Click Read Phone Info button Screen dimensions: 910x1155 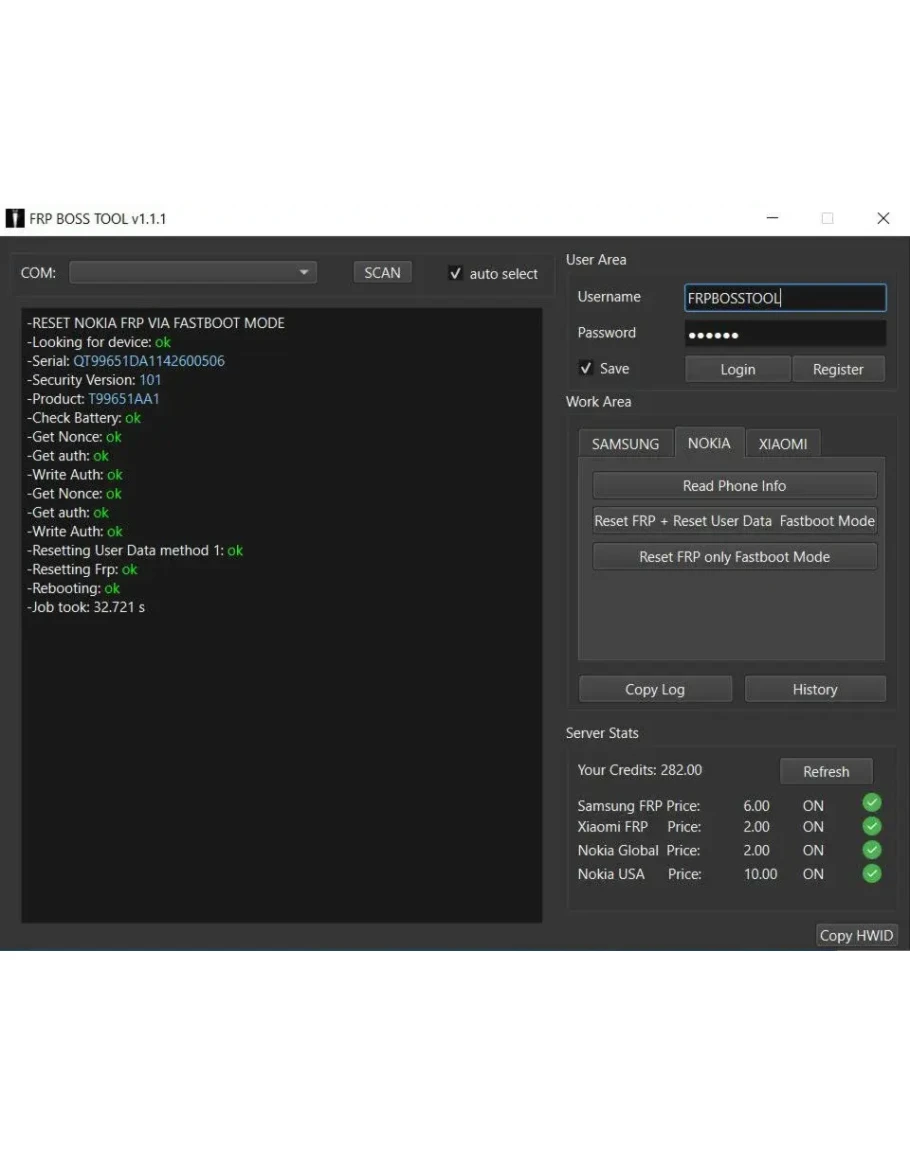pyautogui.click(x=734, y=486)
